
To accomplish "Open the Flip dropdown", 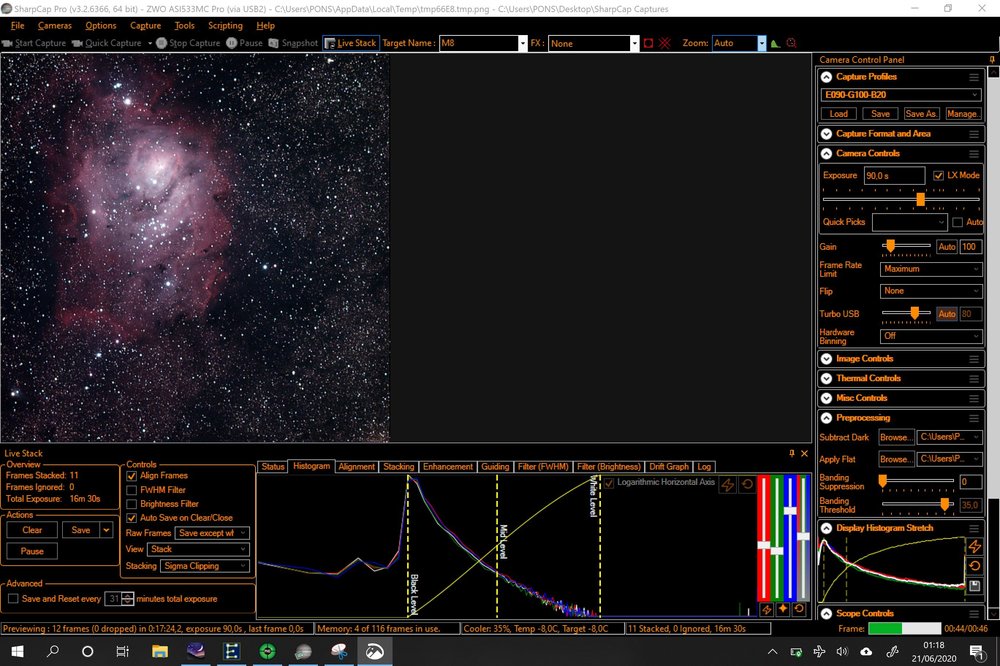I will pos(931,291).
